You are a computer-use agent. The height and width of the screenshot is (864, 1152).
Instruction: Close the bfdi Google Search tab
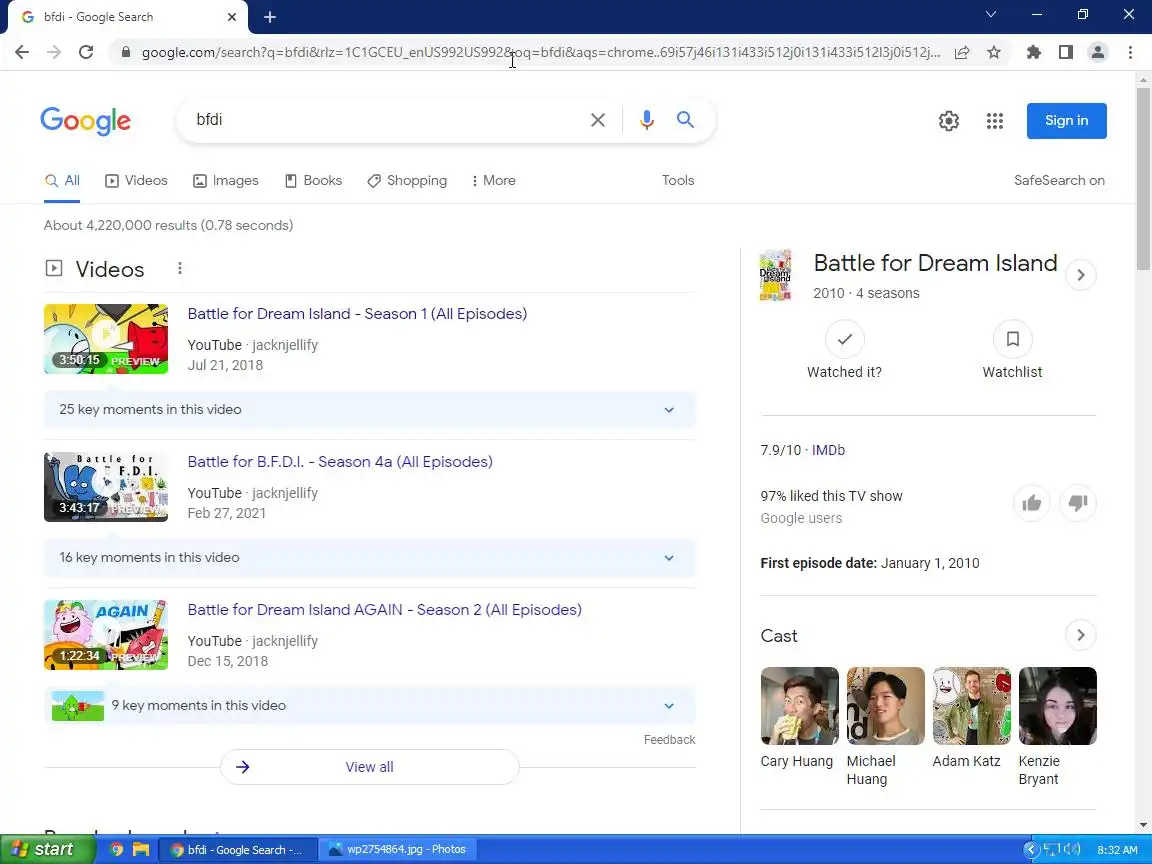pos(232,17)
